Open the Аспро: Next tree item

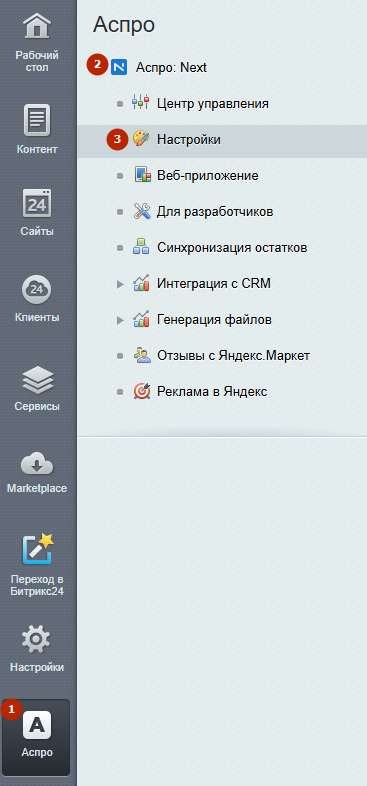[171, 67]
